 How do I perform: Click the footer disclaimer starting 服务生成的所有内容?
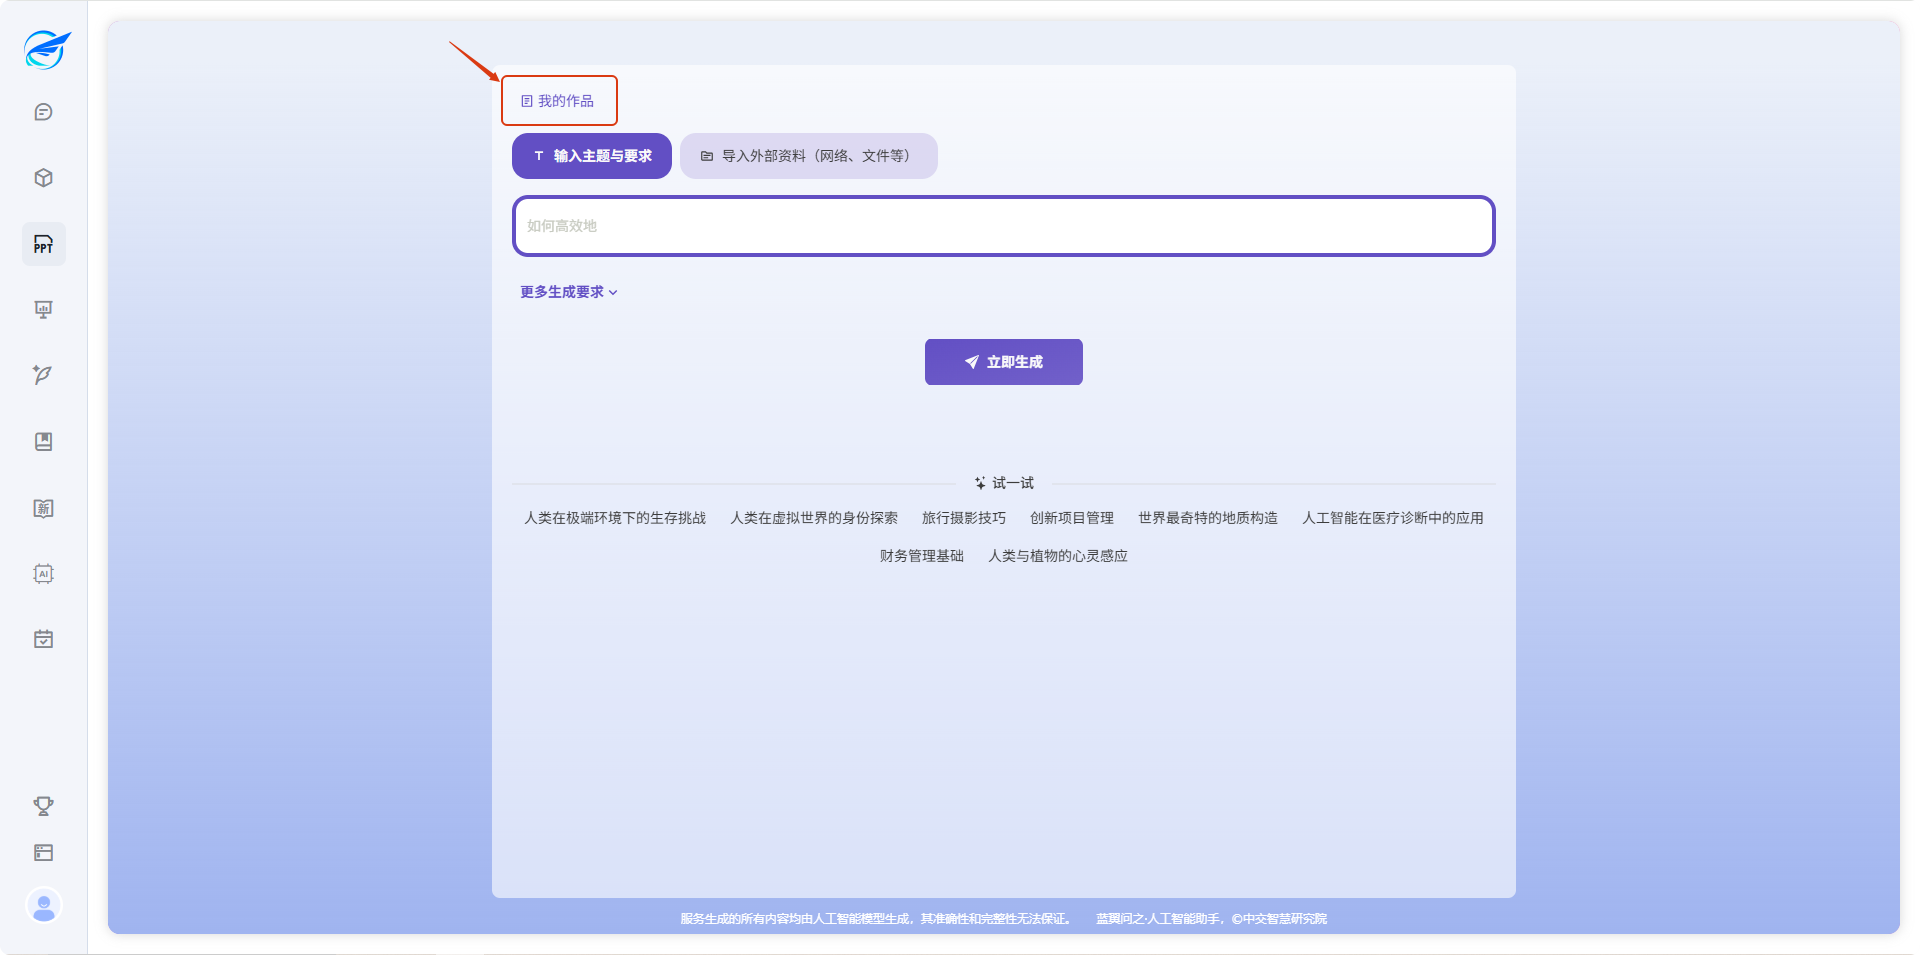tap(878, 919)
